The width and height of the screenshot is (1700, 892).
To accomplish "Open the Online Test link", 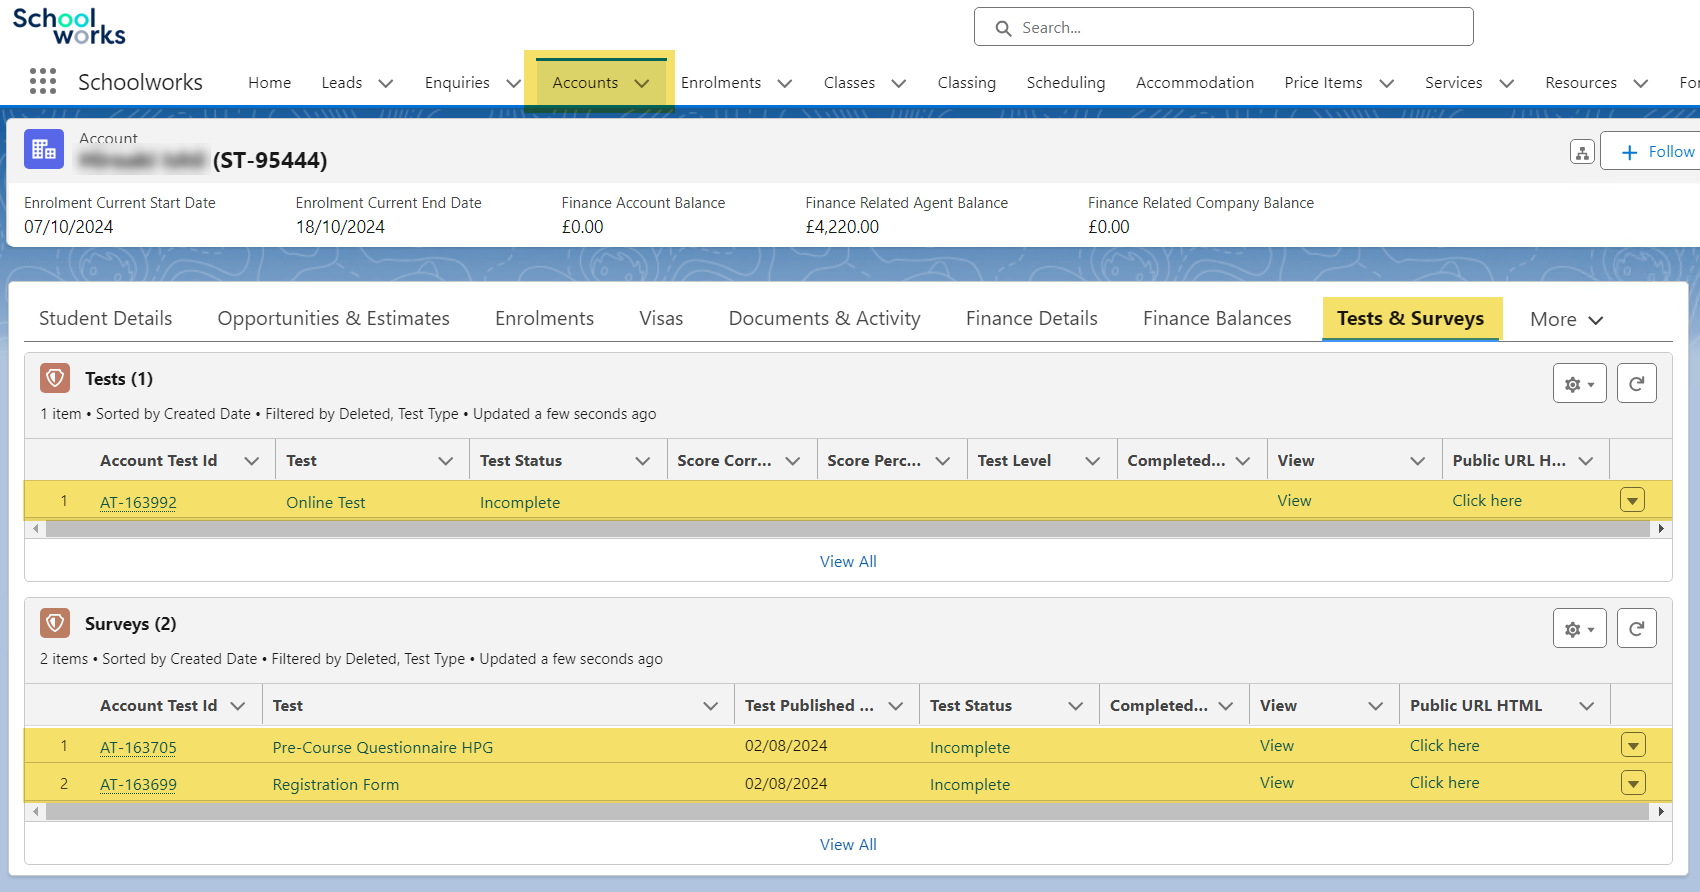I will 326,502.
